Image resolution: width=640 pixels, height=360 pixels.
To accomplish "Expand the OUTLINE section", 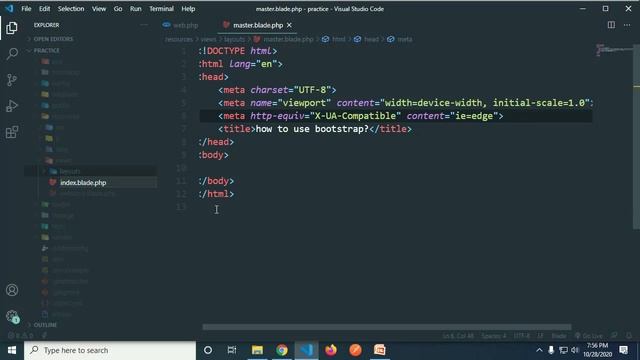I will coord(45,325).
